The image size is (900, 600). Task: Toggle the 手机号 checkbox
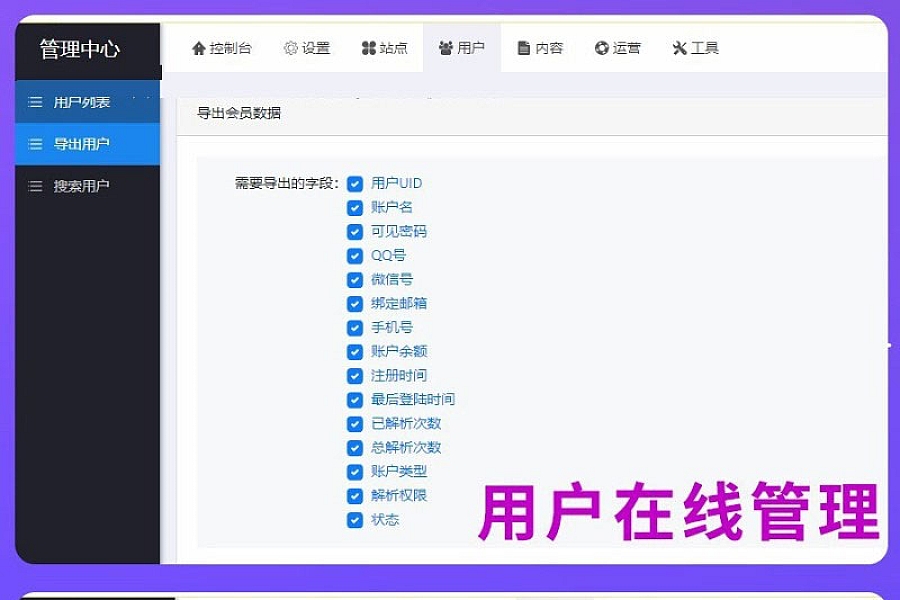point(355,328)
